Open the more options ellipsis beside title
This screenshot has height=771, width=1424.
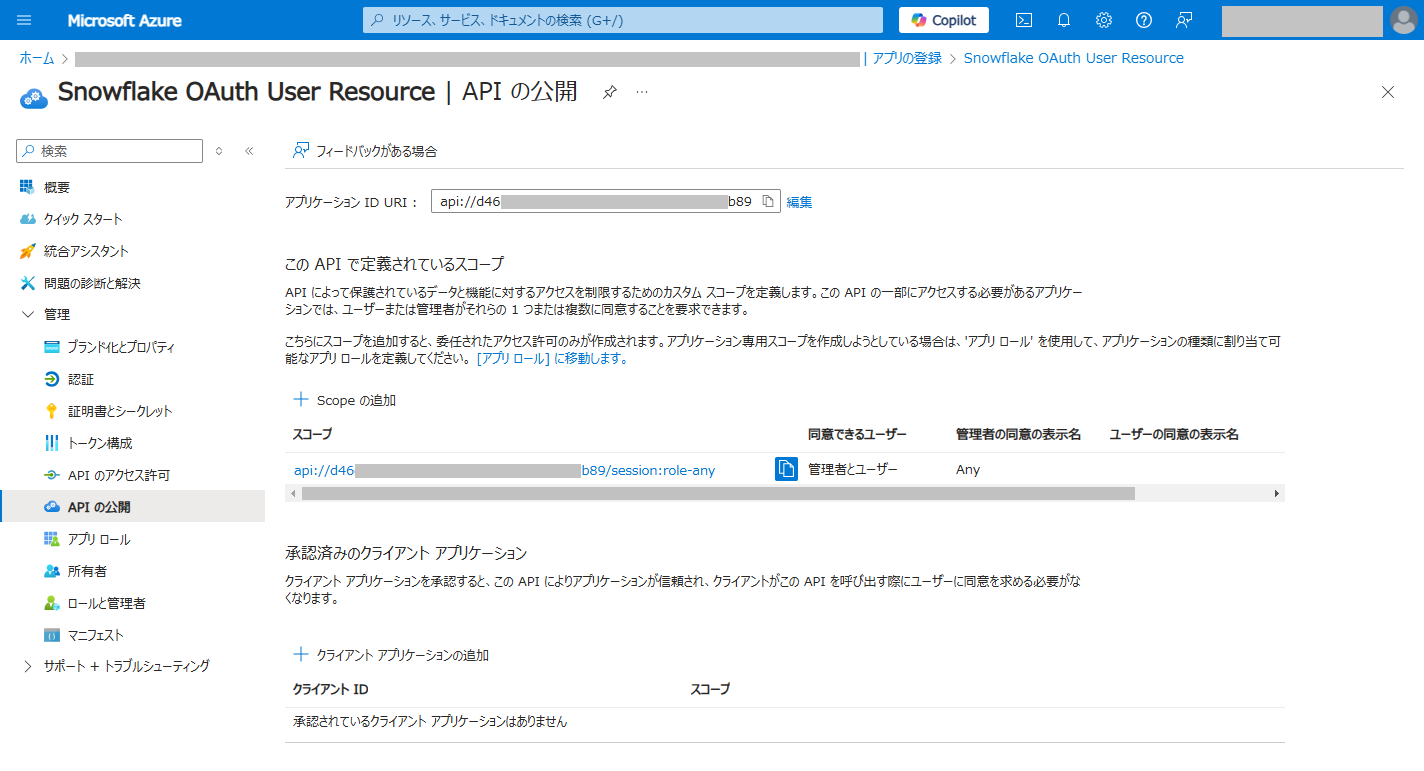pos(642,92)
